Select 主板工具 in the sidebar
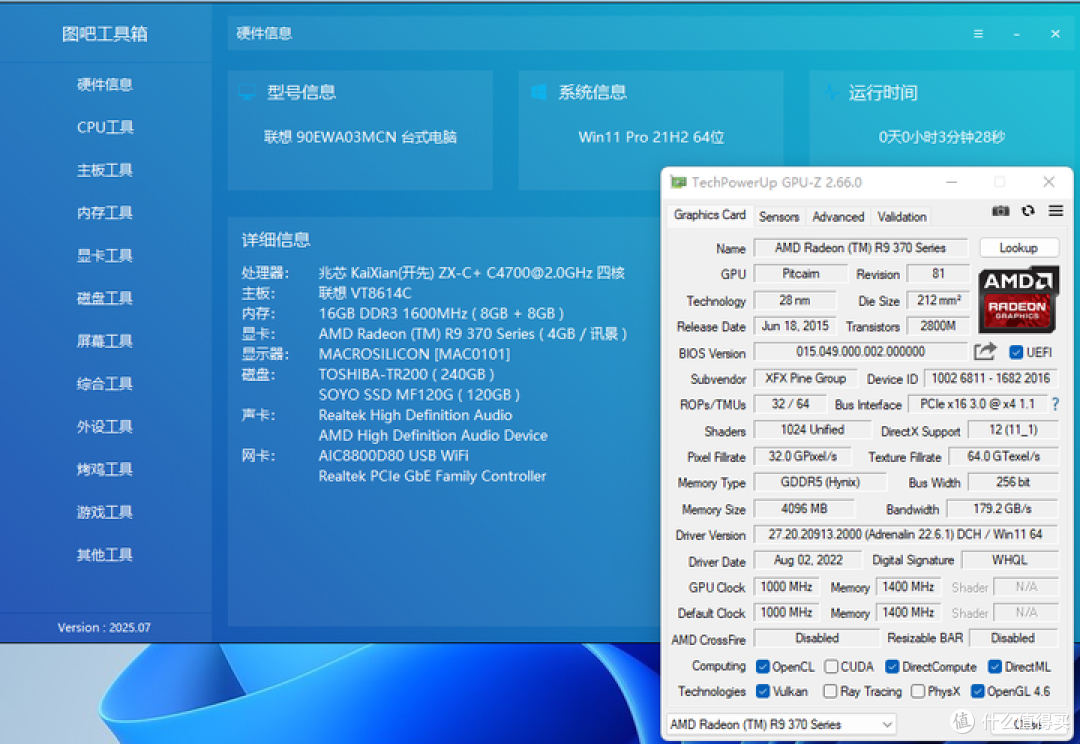 point(105,170)
